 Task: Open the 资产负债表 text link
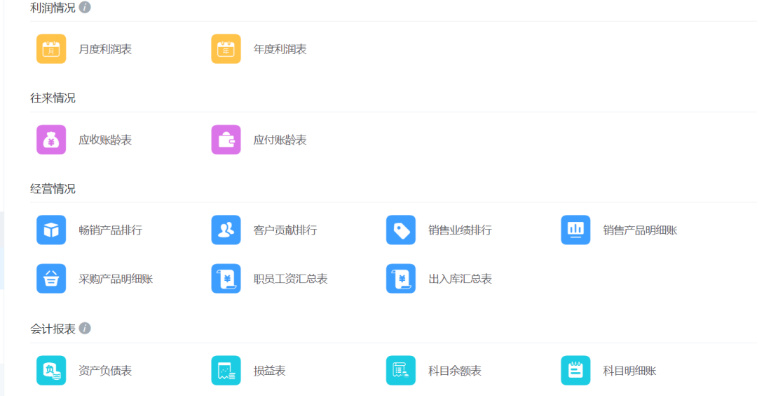(105, 371)
